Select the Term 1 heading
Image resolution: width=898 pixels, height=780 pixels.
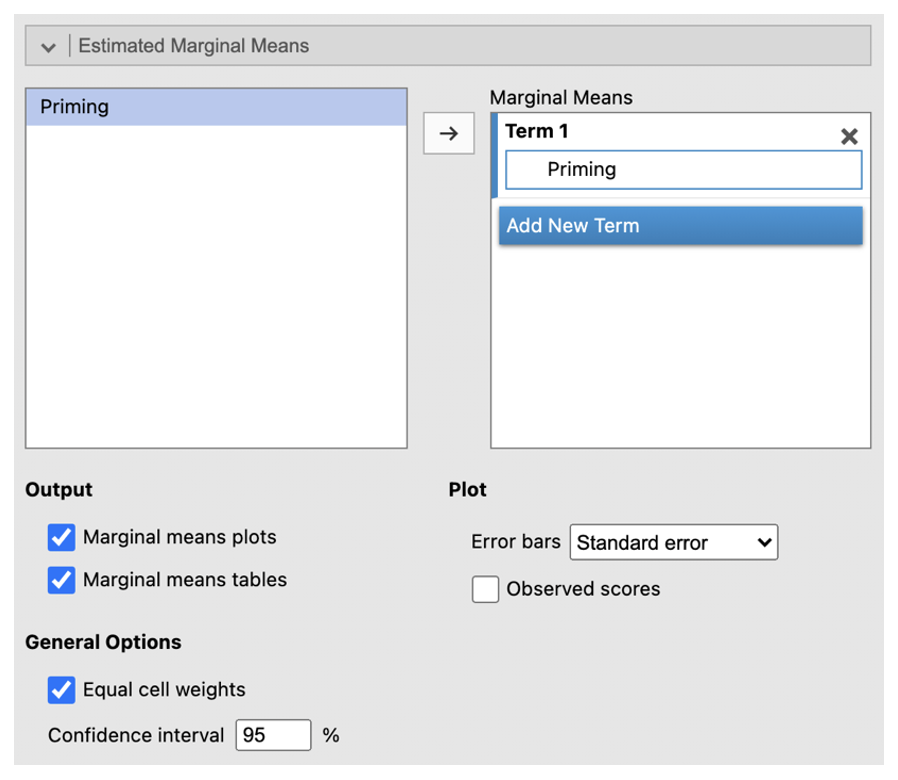pos(537,131)
